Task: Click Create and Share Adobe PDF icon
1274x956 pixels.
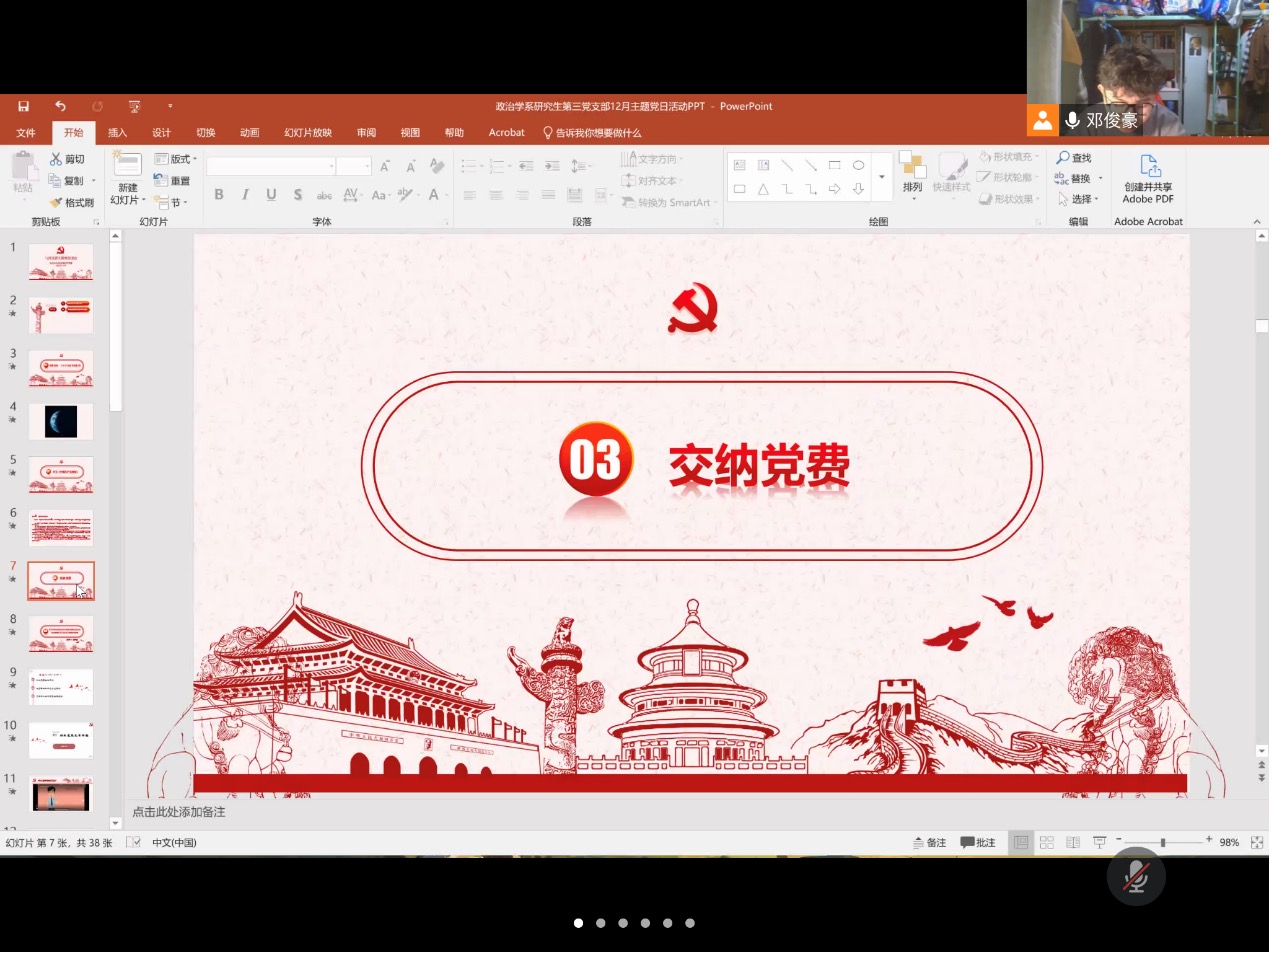Action: [x=1148, y=167]
